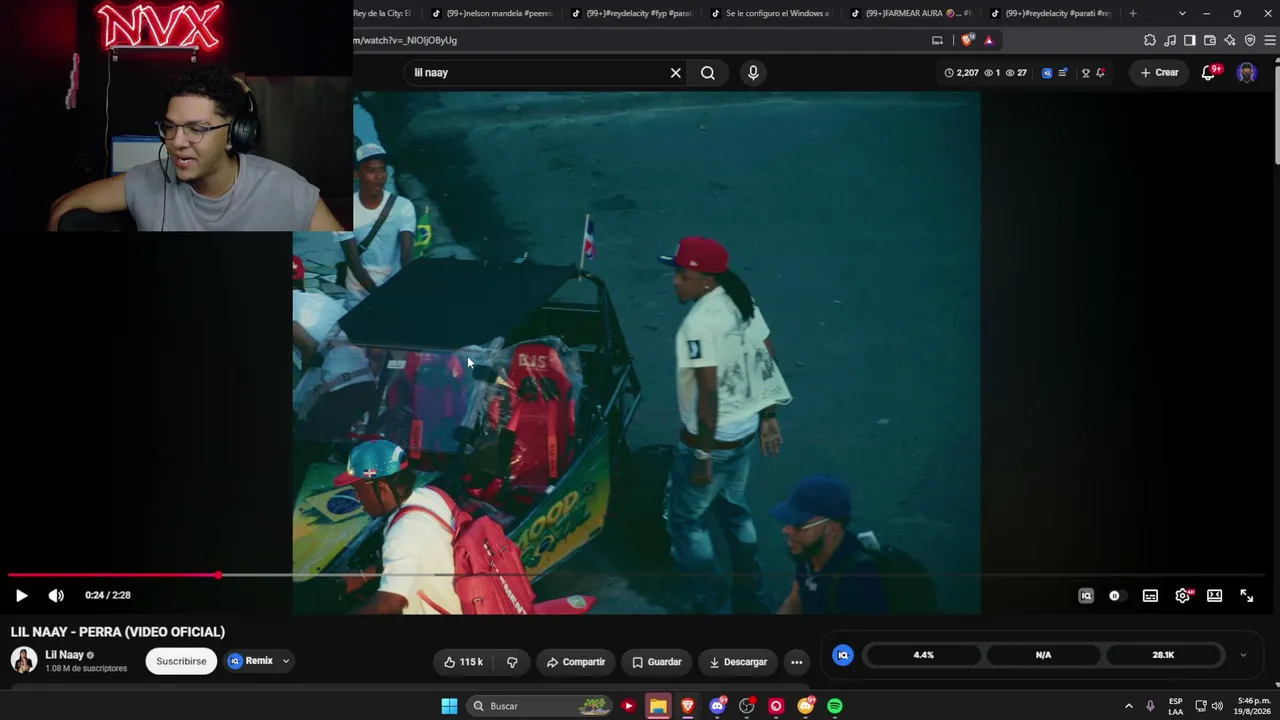Click the YouTube search magnifier button

tap(708, 73)
